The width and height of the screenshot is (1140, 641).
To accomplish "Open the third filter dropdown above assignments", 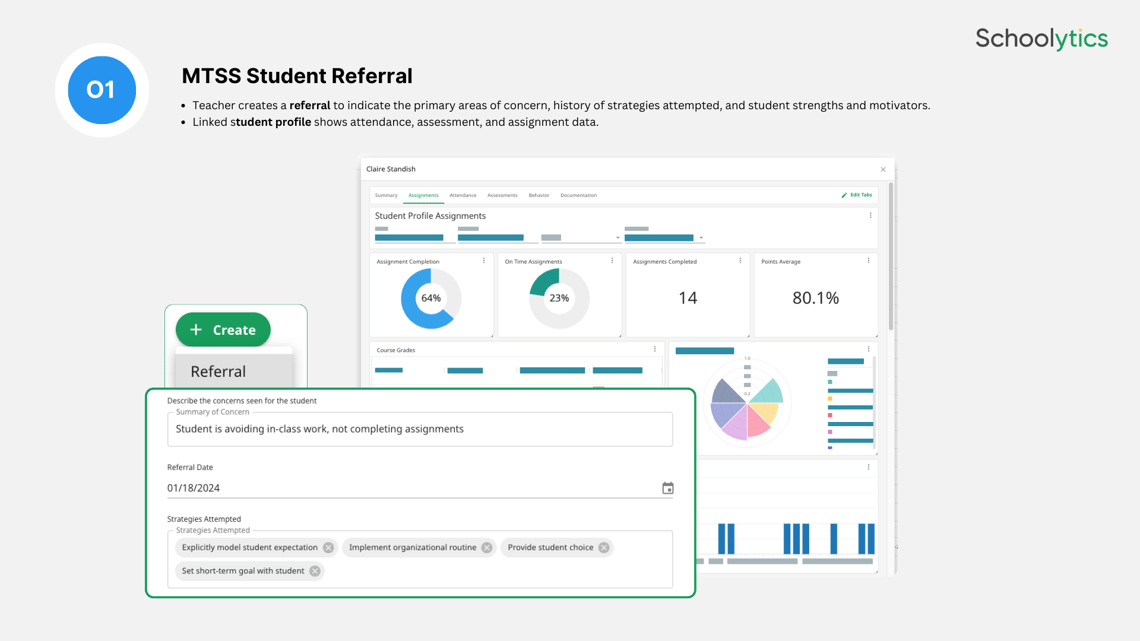I will (x=616, y=238).
